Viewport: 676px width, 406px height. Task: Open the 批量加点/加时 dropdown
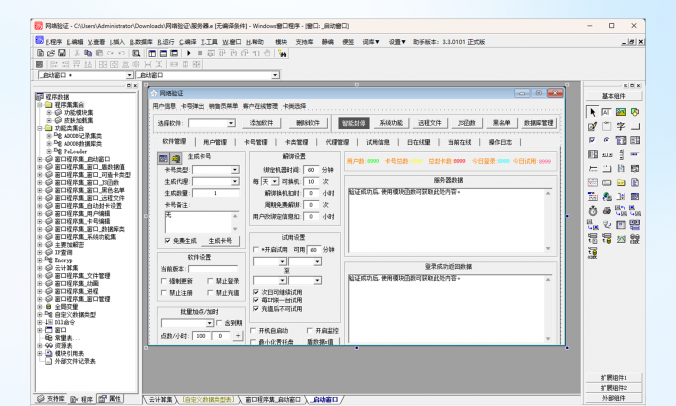(x=210, y=323)
